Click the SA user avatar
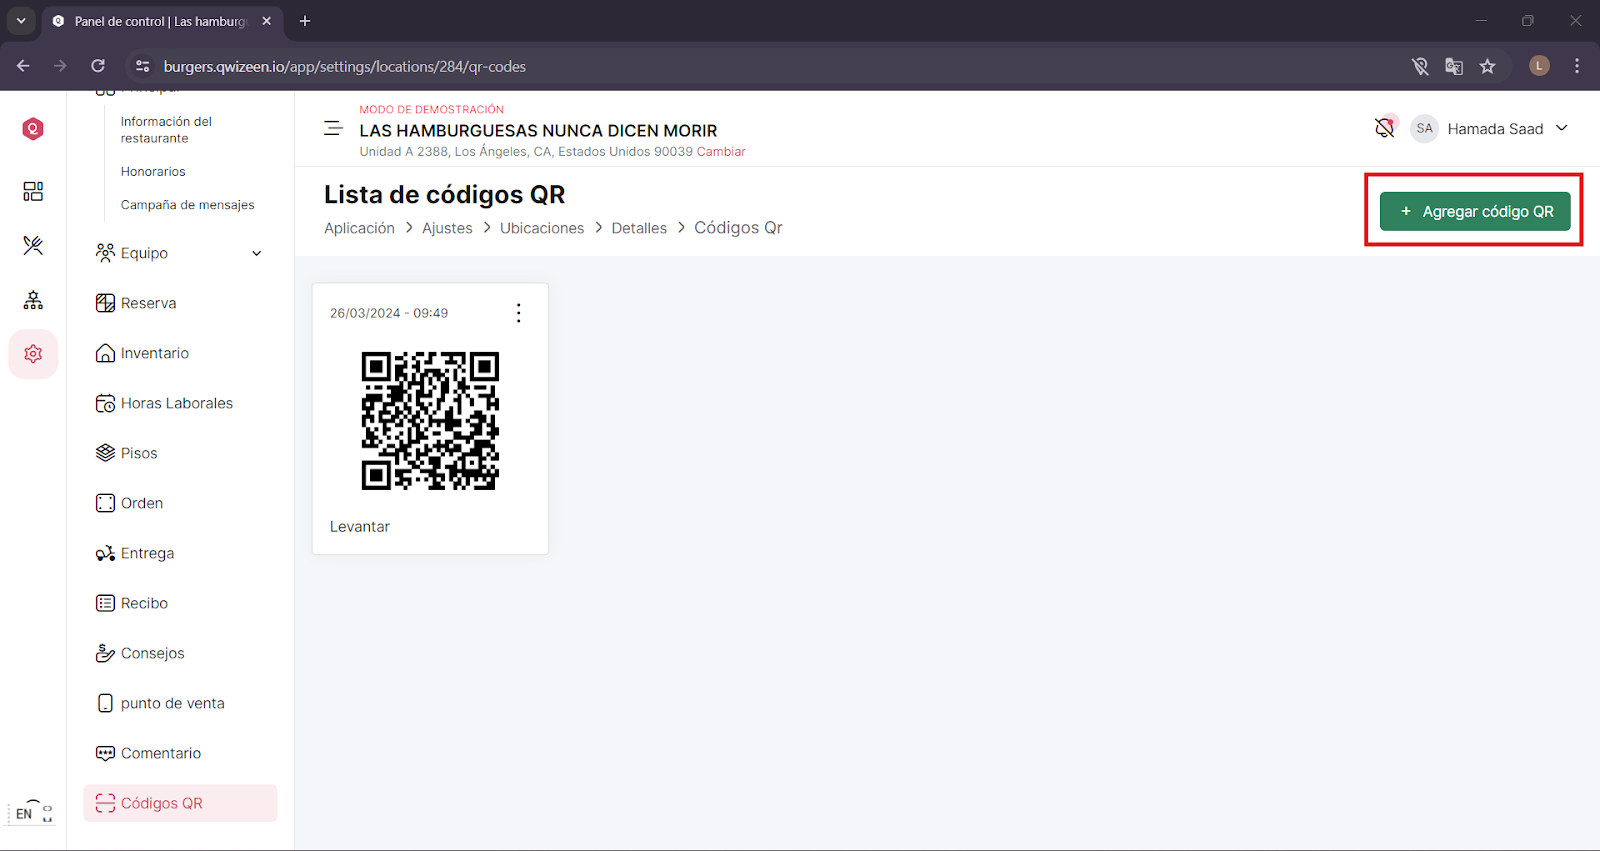1600x851 pixels. coord(1424,128)
